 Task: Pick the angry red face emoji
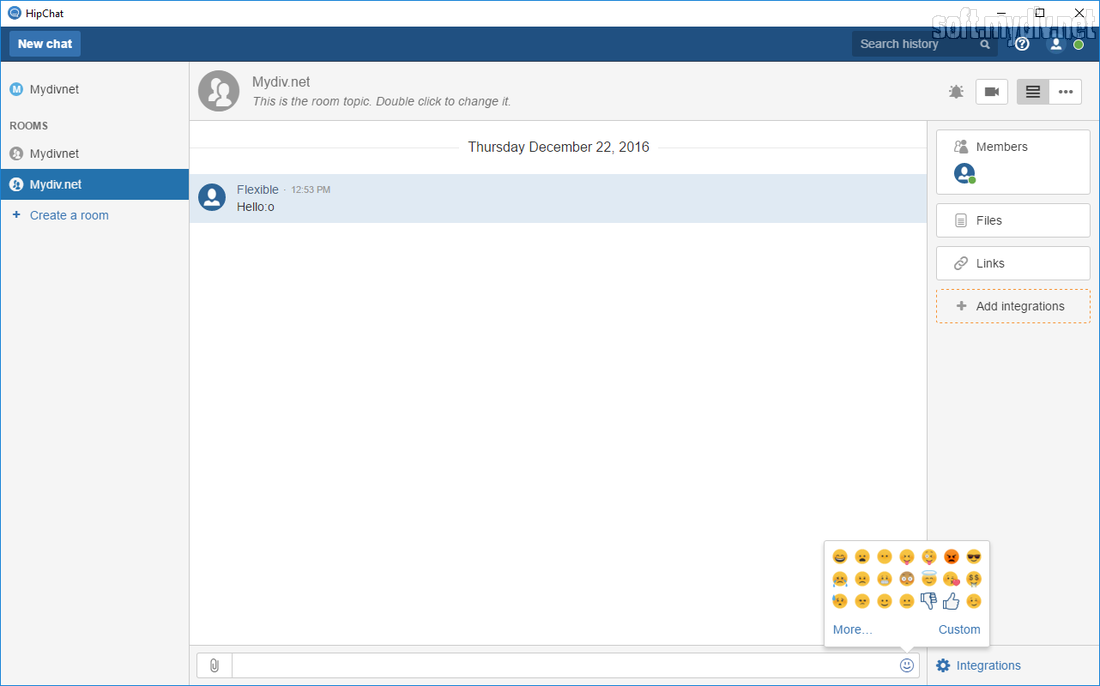click(951, 557)
